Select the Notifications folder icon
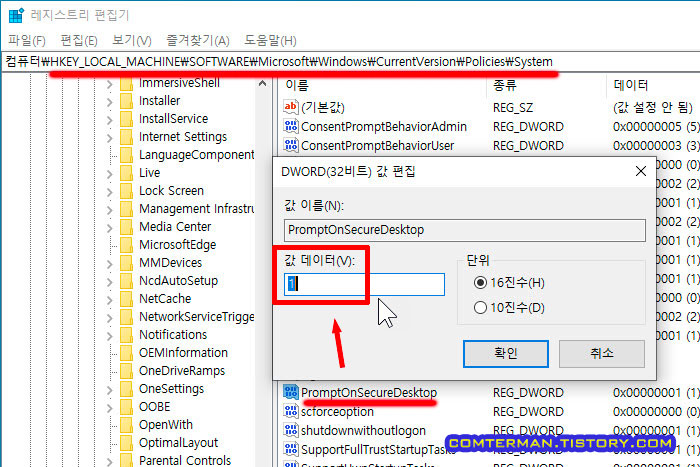700x467 pixels. [x=126, y=335]
